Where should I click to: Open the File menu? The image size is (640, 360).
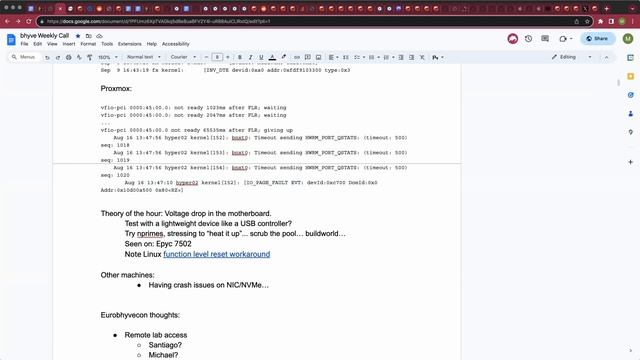click(x=24, y=44)
